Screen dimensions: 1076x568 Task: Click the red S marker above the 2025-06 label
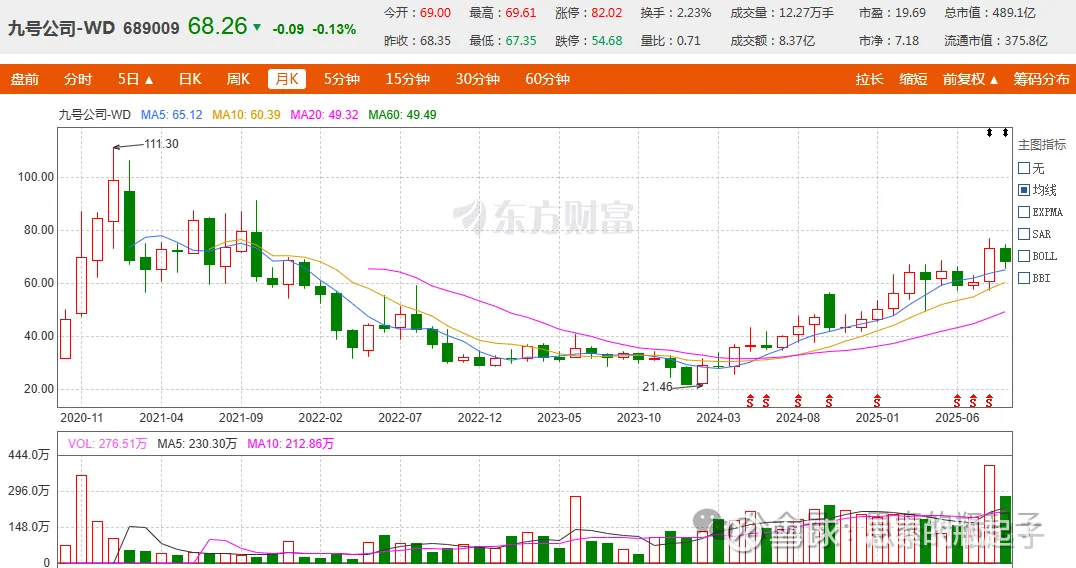[957, 401]
